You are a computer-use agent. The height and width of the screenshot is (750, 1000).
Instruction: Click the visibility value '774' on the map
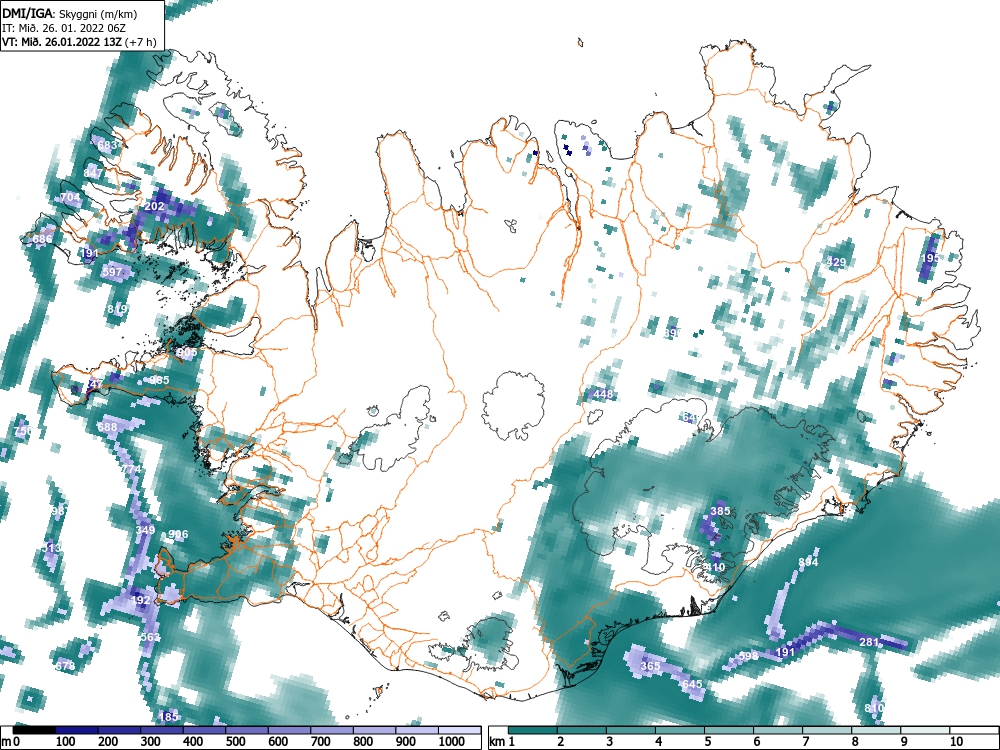[x=131, y=469]
